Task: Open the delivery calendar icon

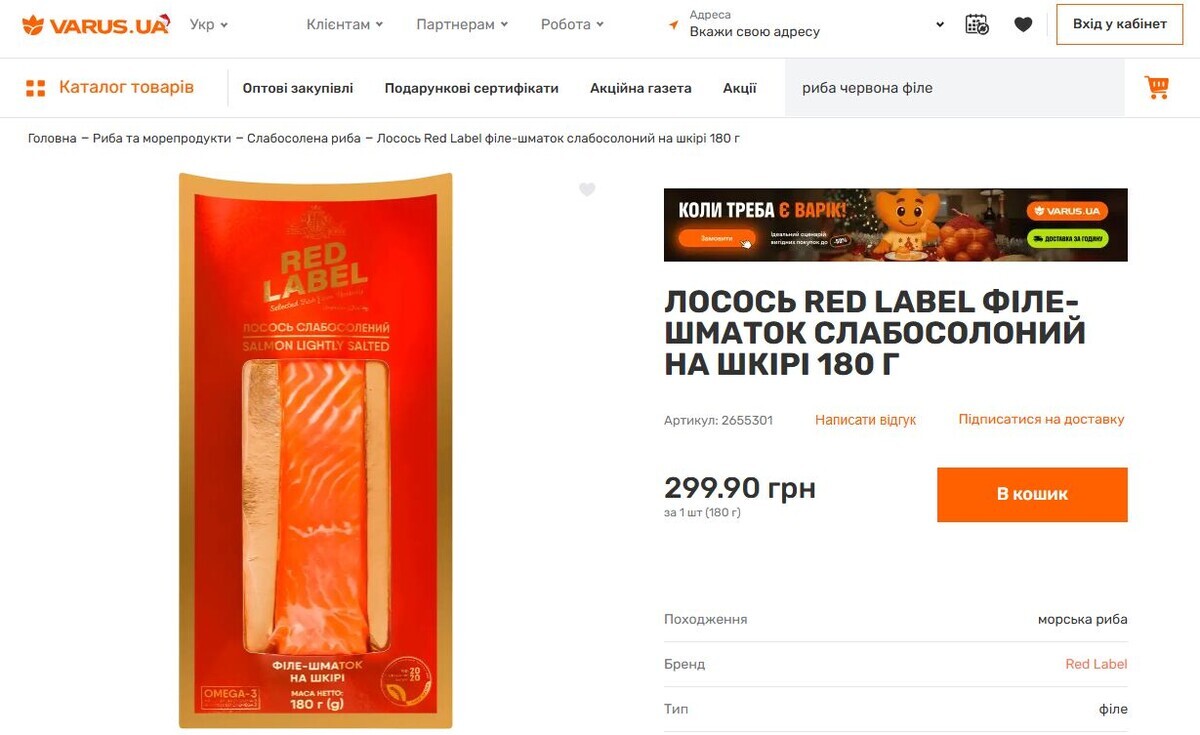Action: (977, 24)
